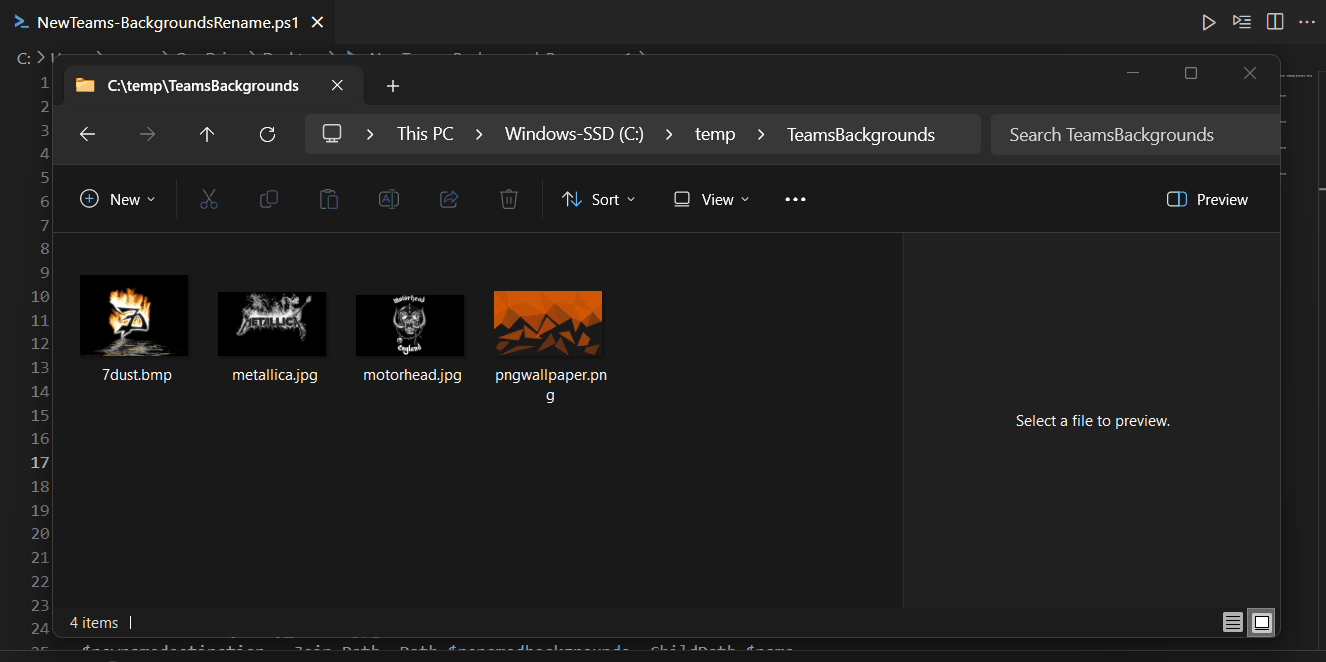The image size is (1326, 662).
Task: Click the Paste clipboard icon
Action: (328, 199)
